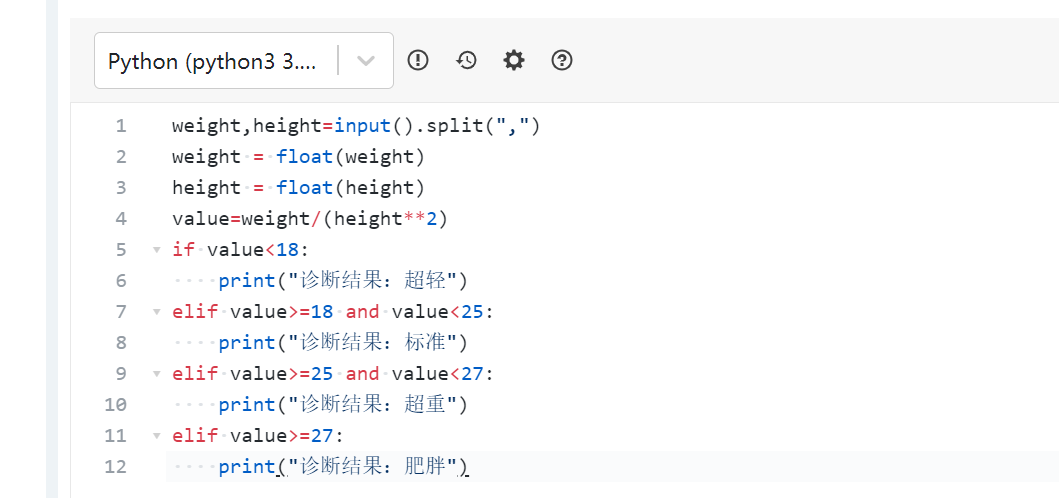Collapse the elif block on line 9

tap(157, 374)
